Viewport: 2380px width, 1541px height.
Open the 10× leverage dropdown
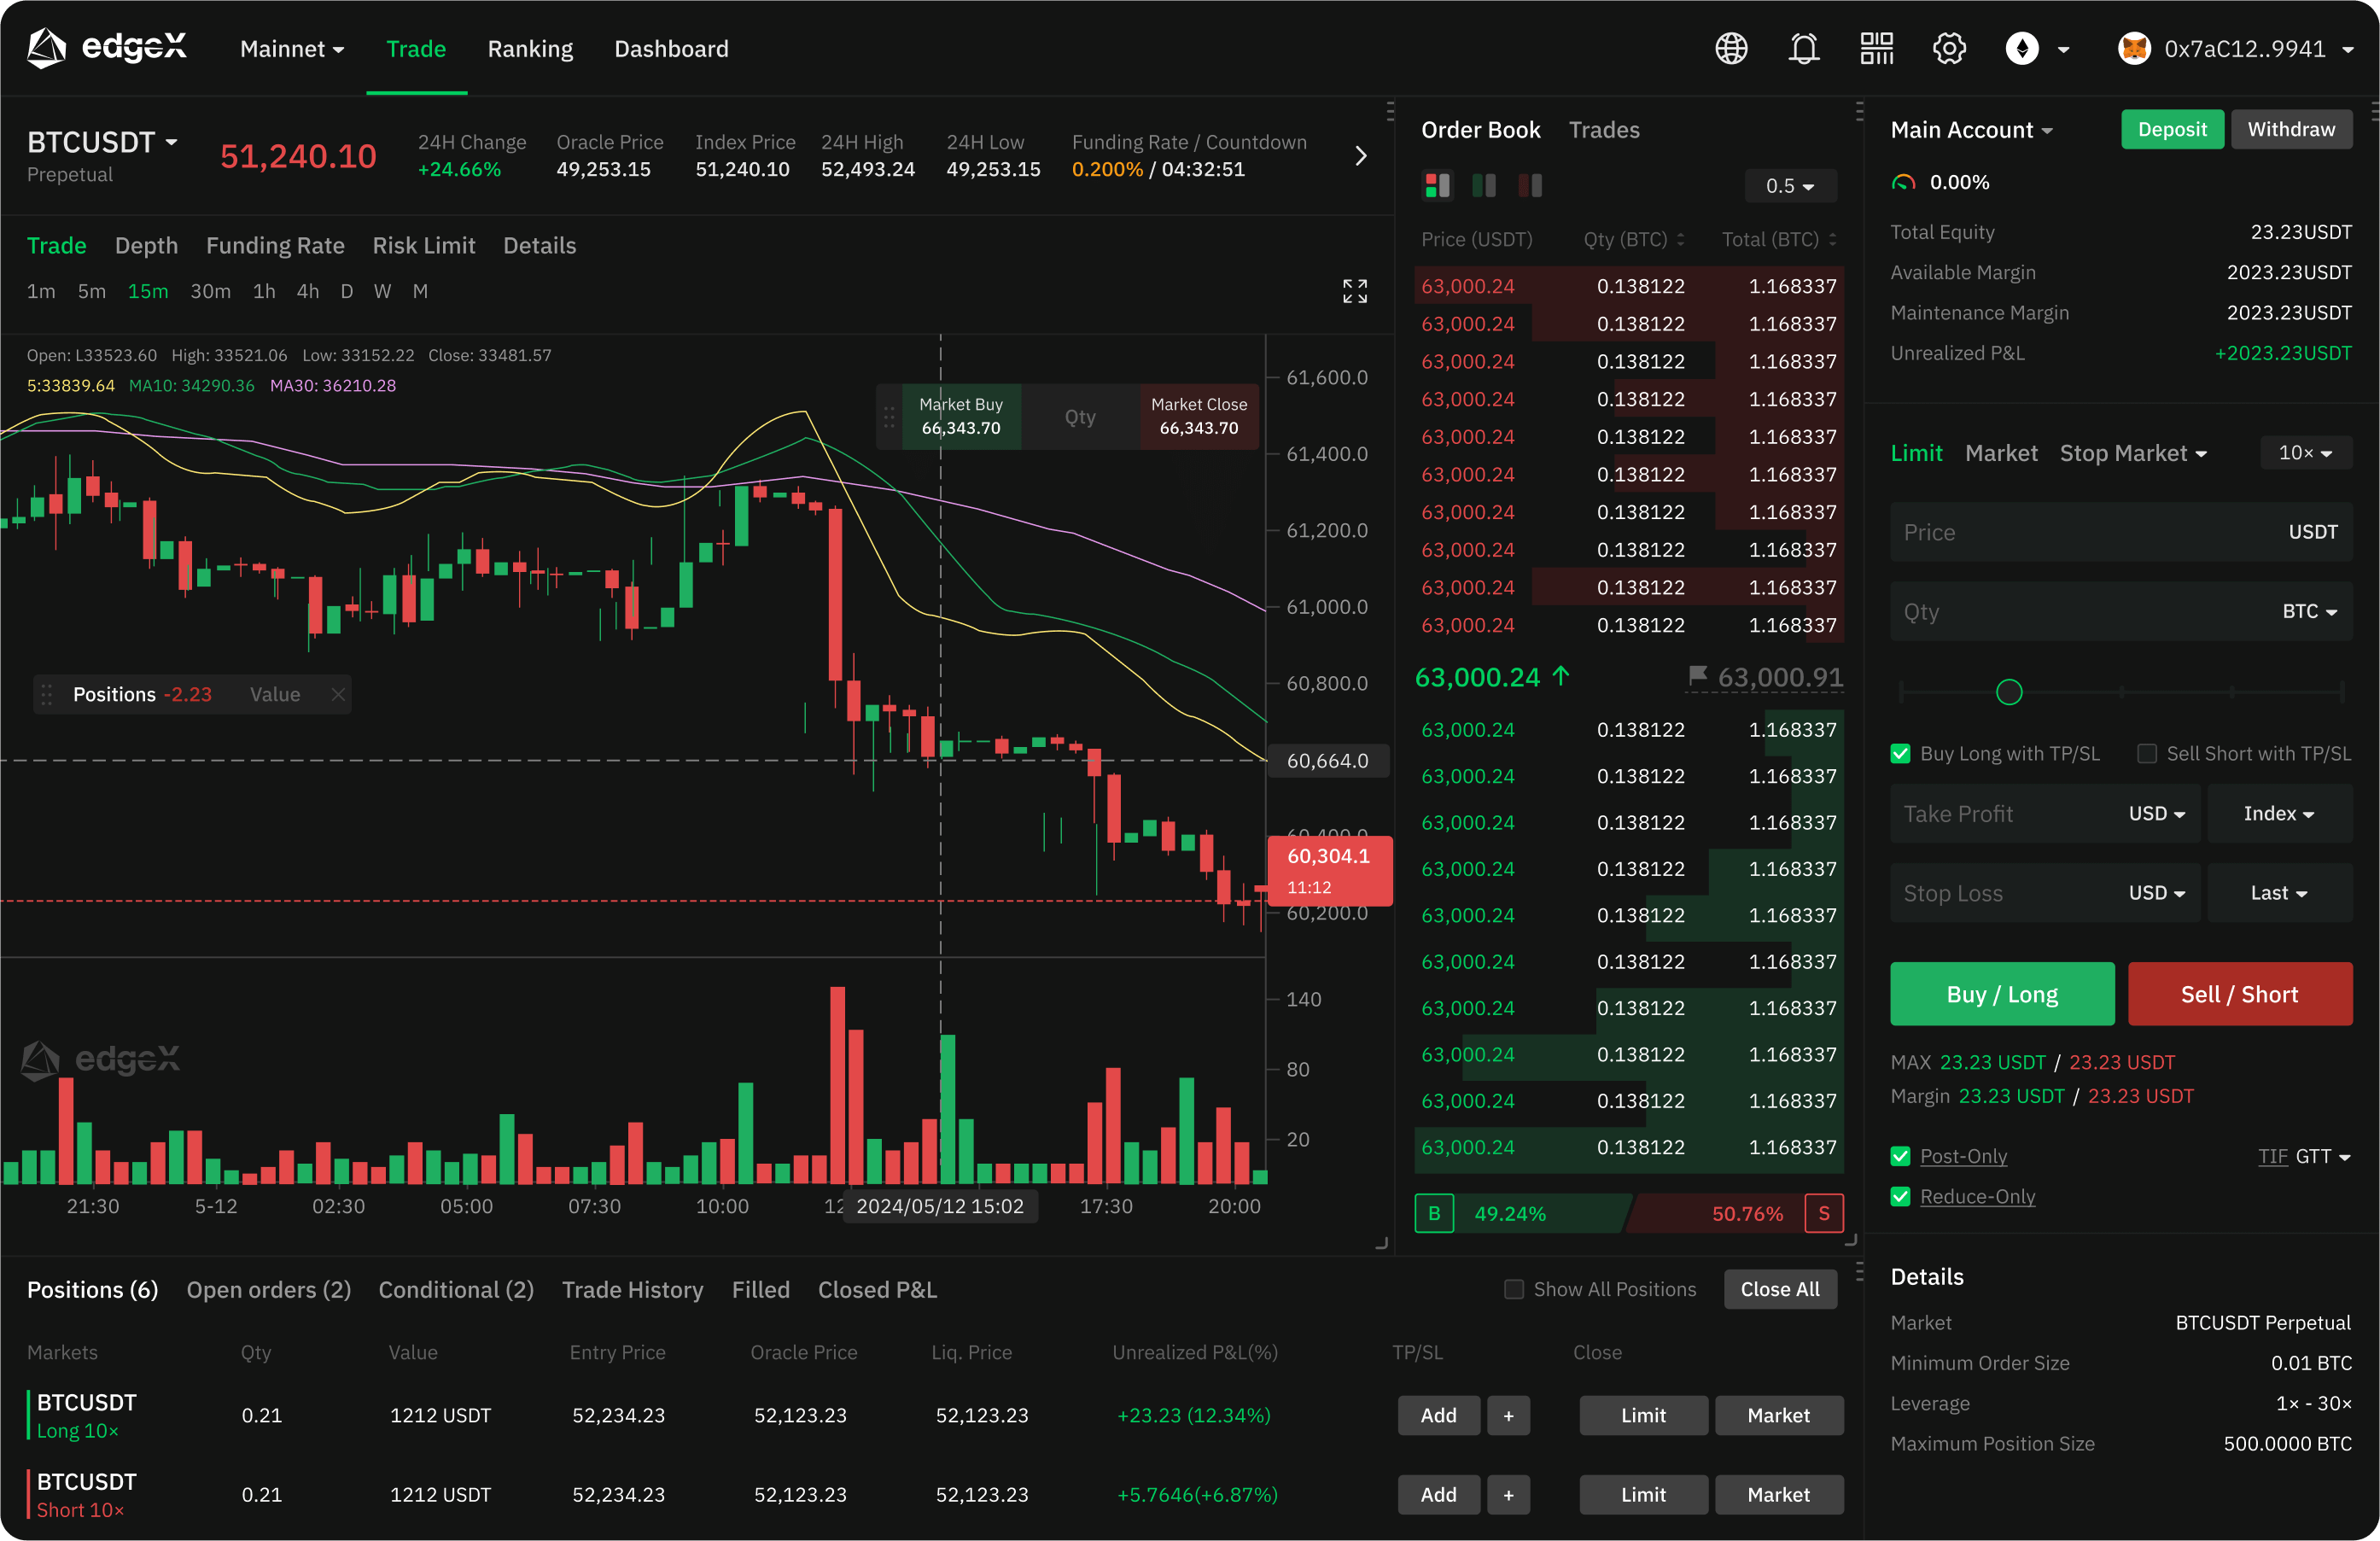(2304, 453)
